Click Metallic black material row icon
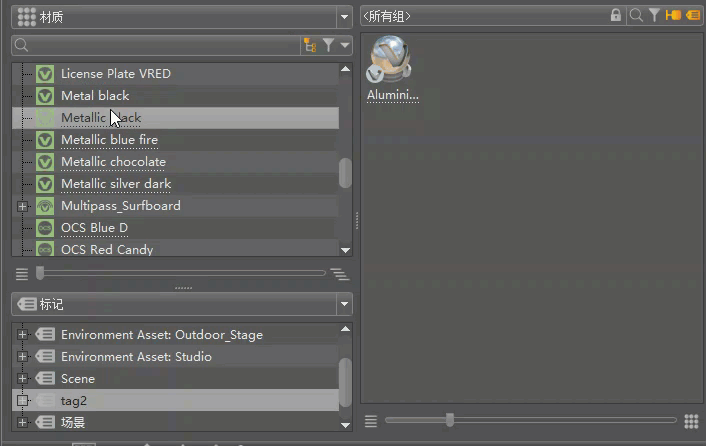Viewport: 706px width, 446px height. pos(45,117)
